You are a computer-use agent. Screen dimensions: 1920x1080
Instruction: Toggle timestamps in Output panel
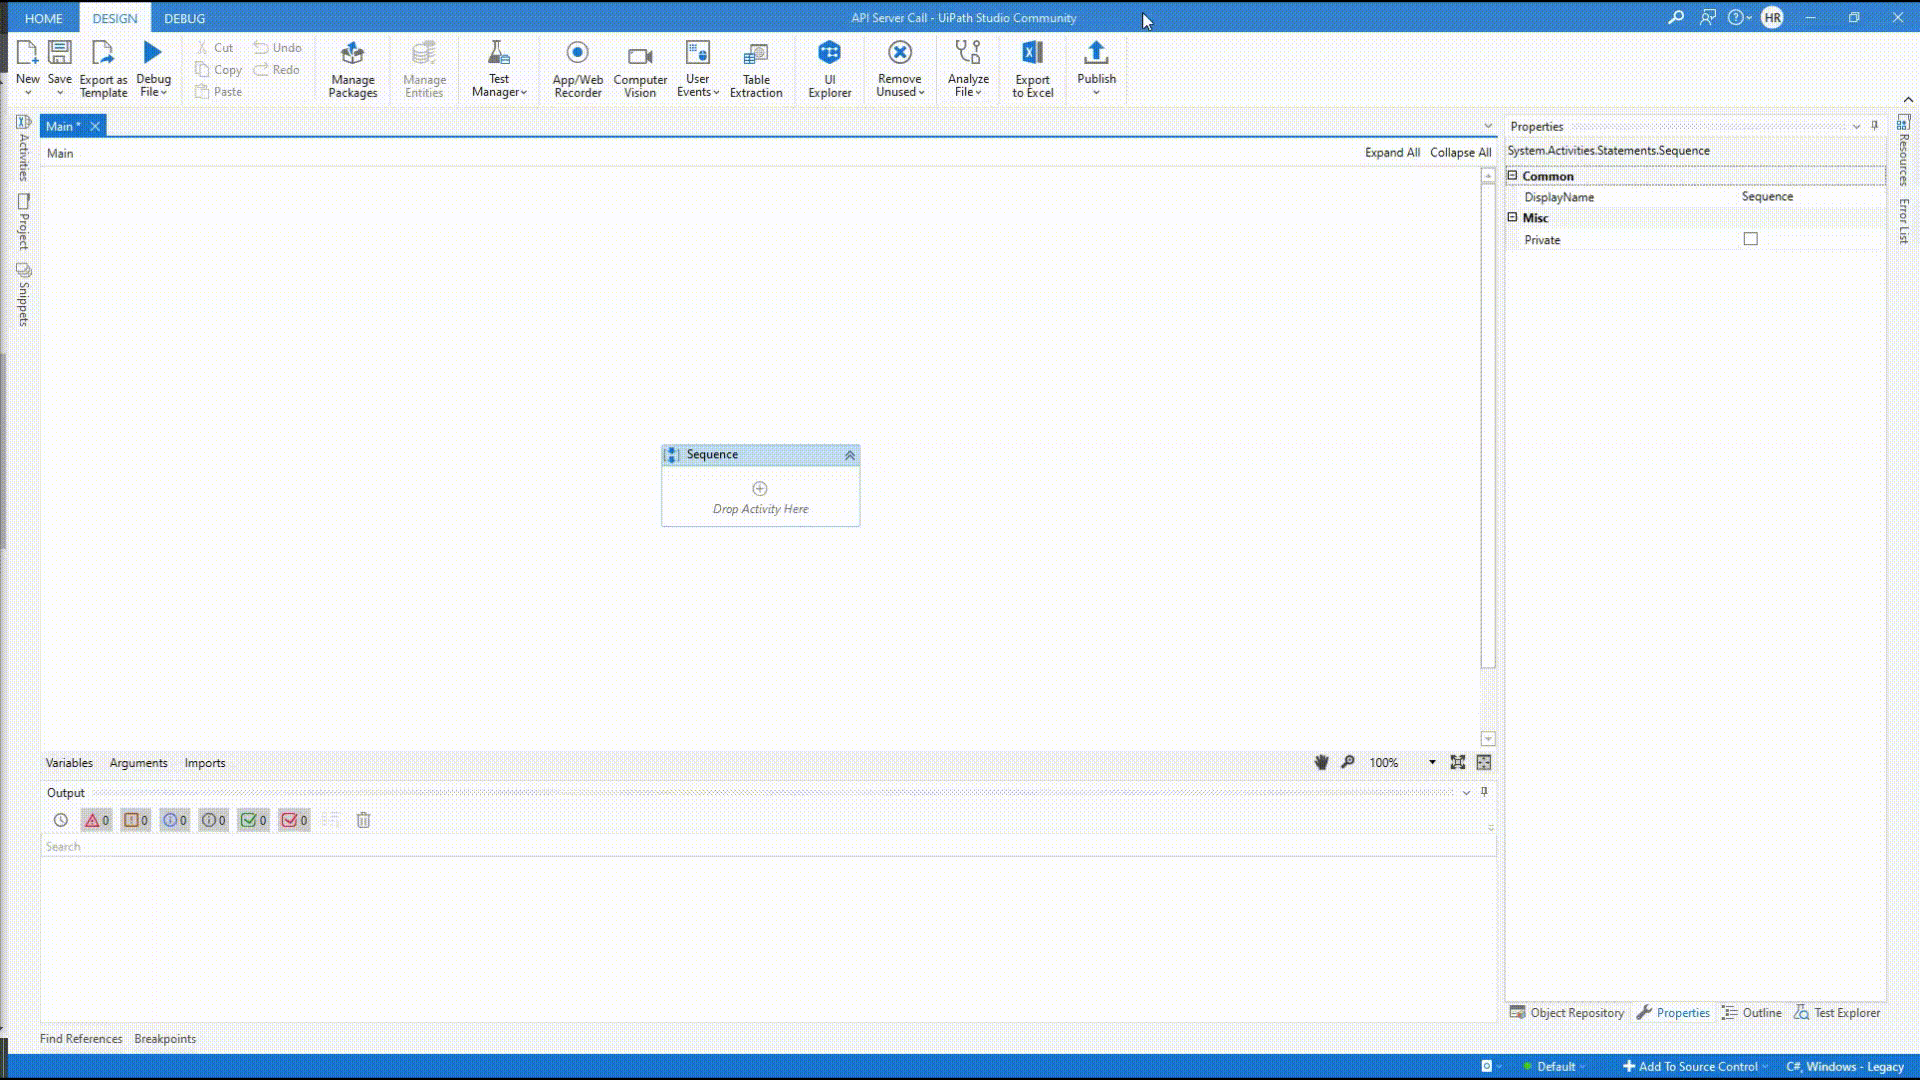[x=61, y=820]
